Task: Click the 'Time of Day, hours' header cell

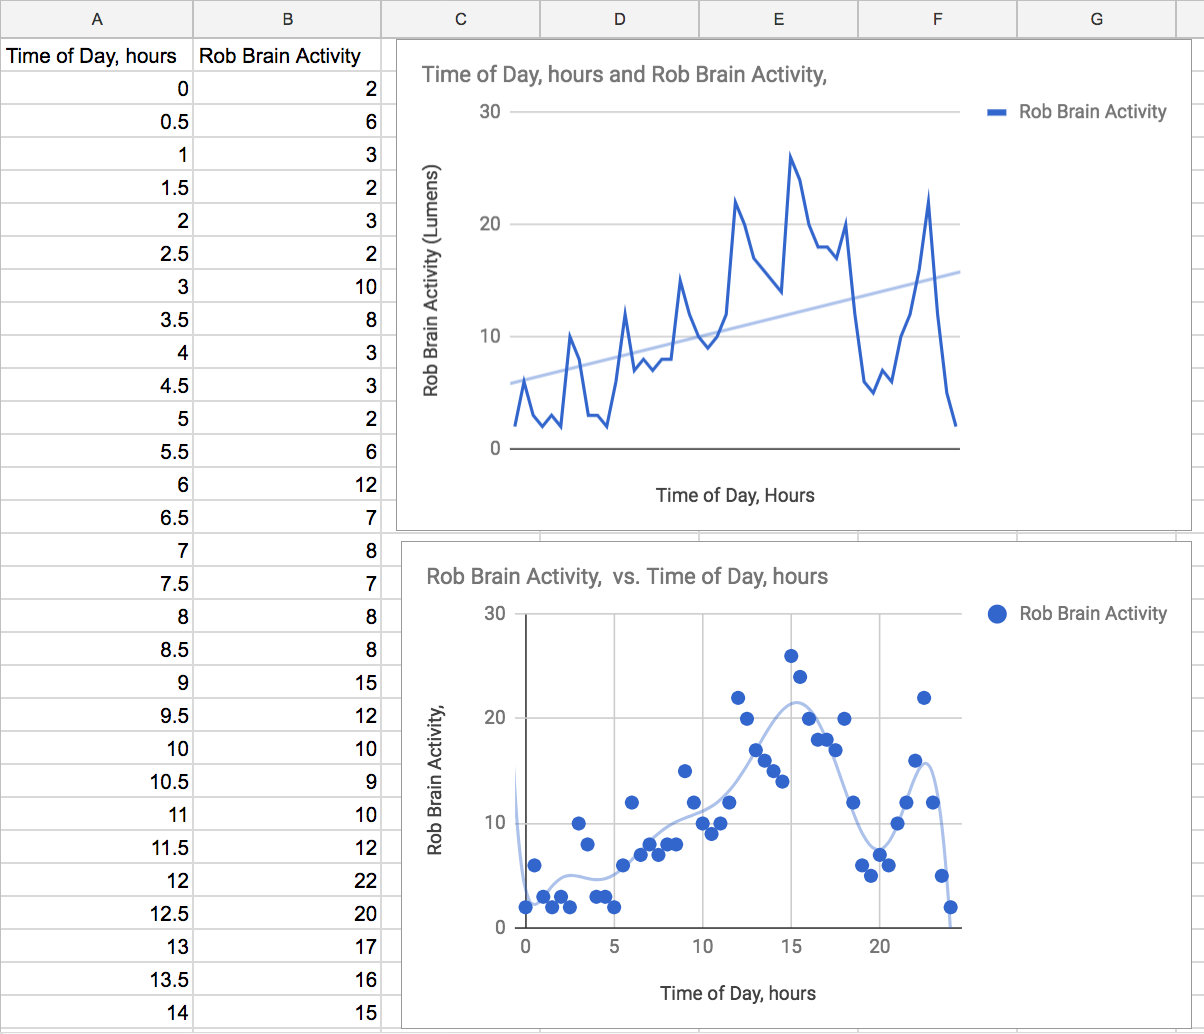Action: pyautogui.click(x=92, y=56)
